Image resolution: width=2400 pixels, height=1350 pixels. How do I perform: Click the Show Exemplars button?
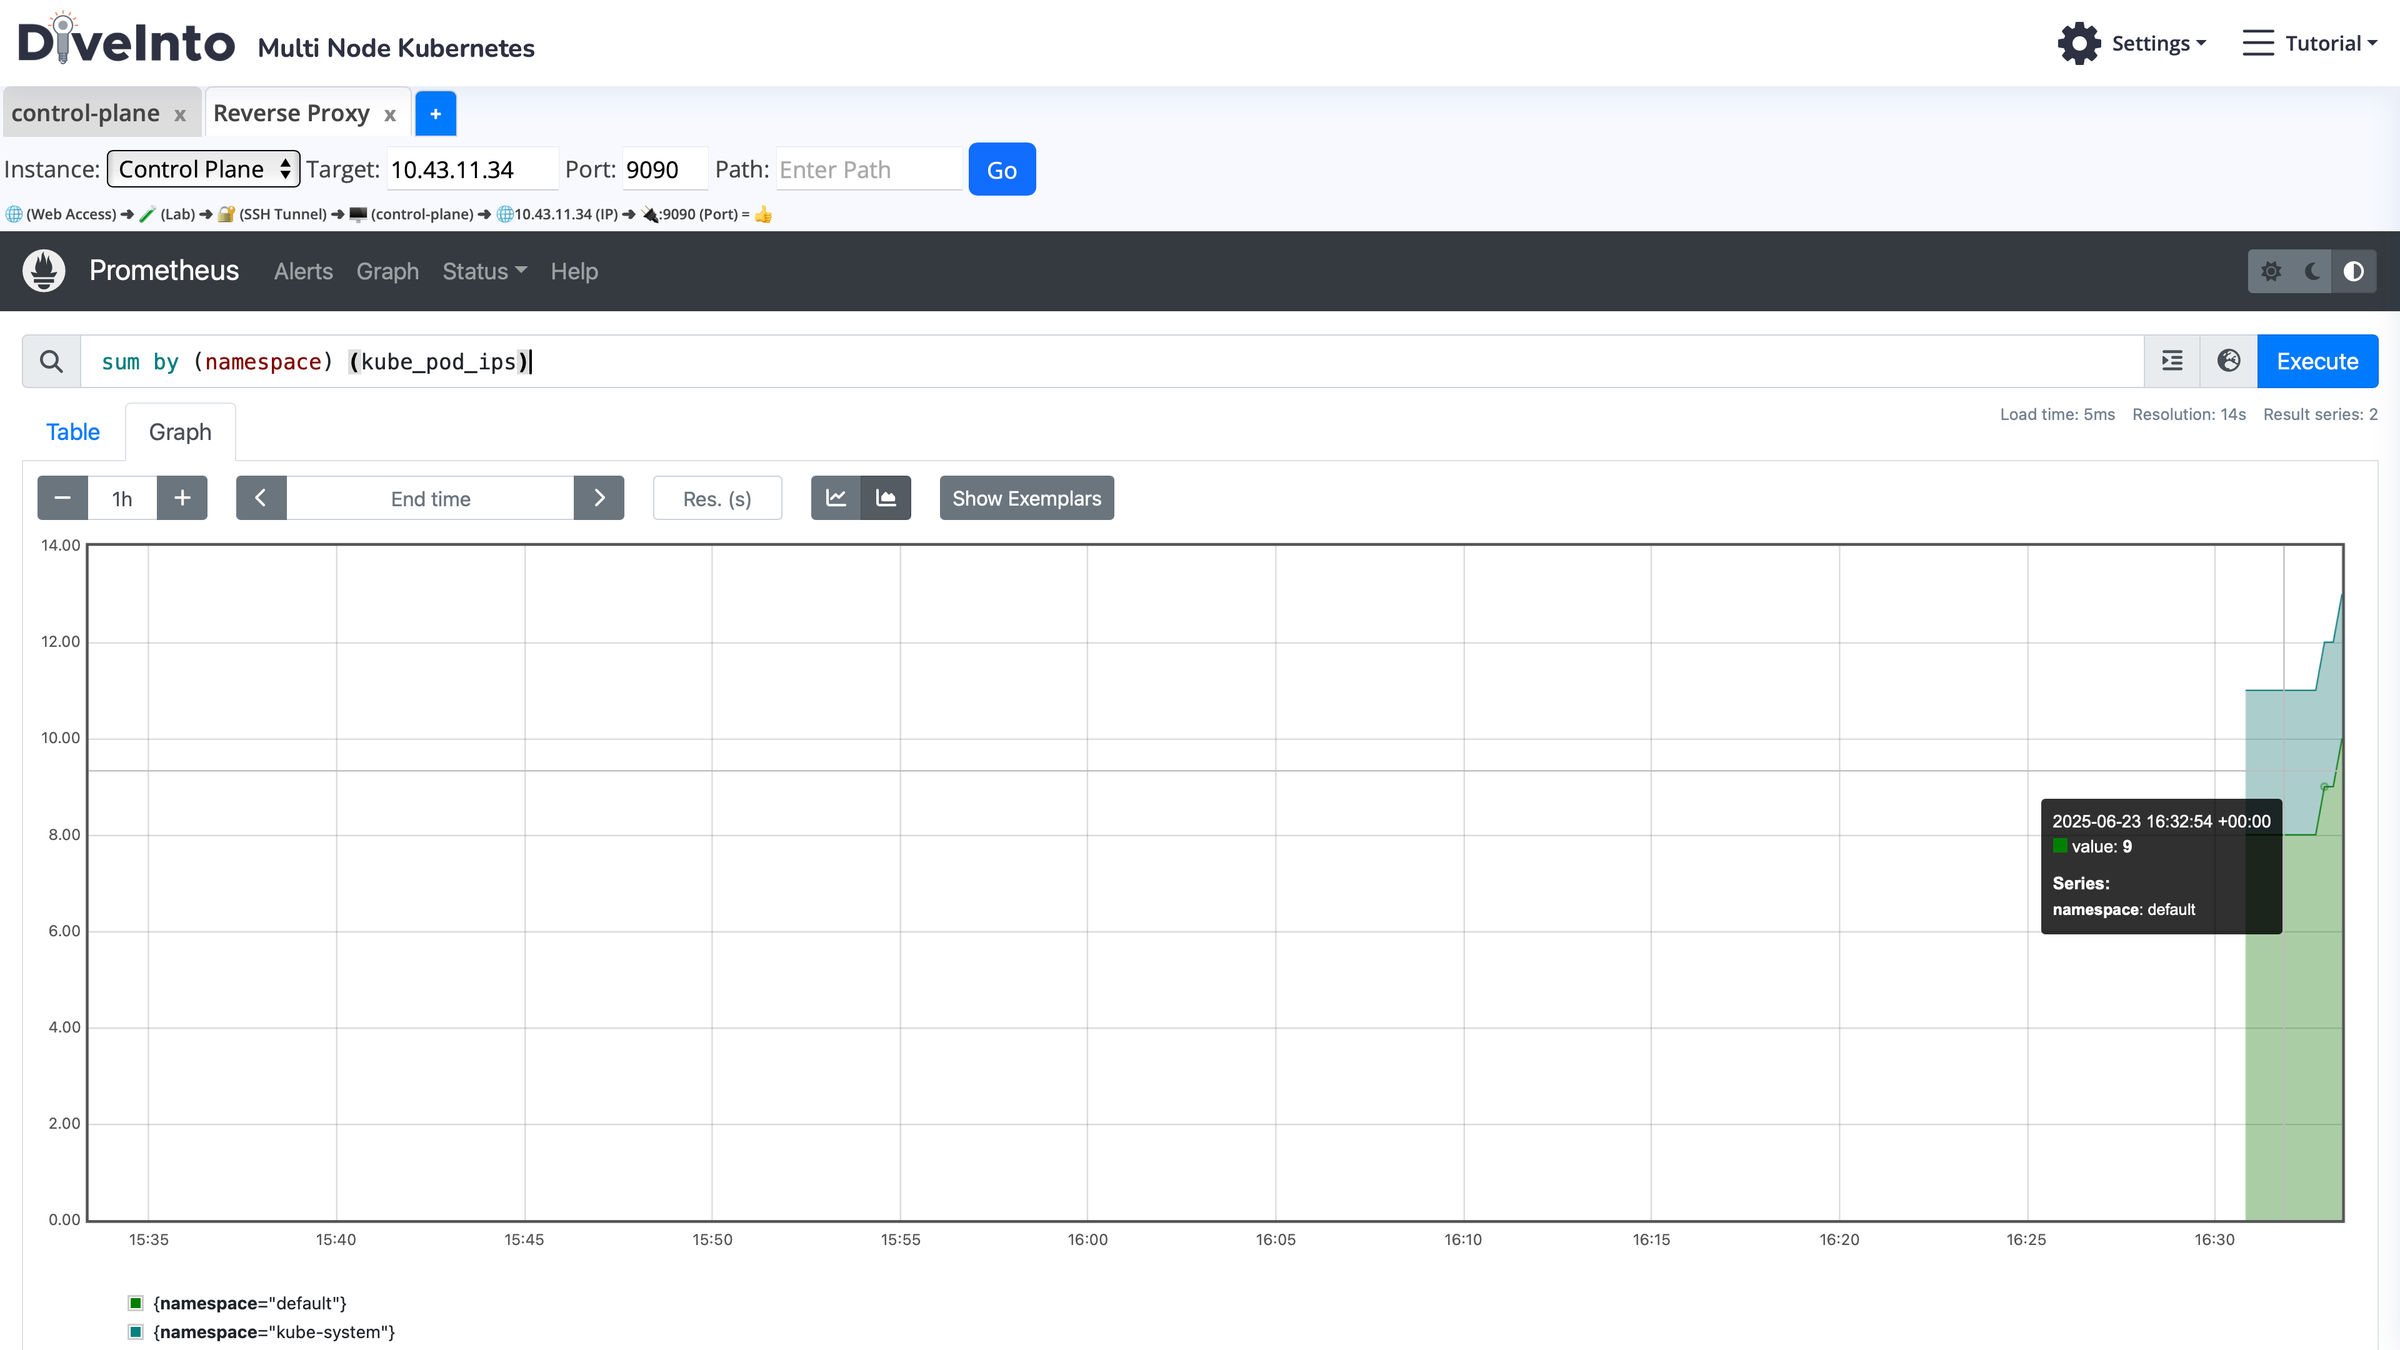coord(1026,498)
